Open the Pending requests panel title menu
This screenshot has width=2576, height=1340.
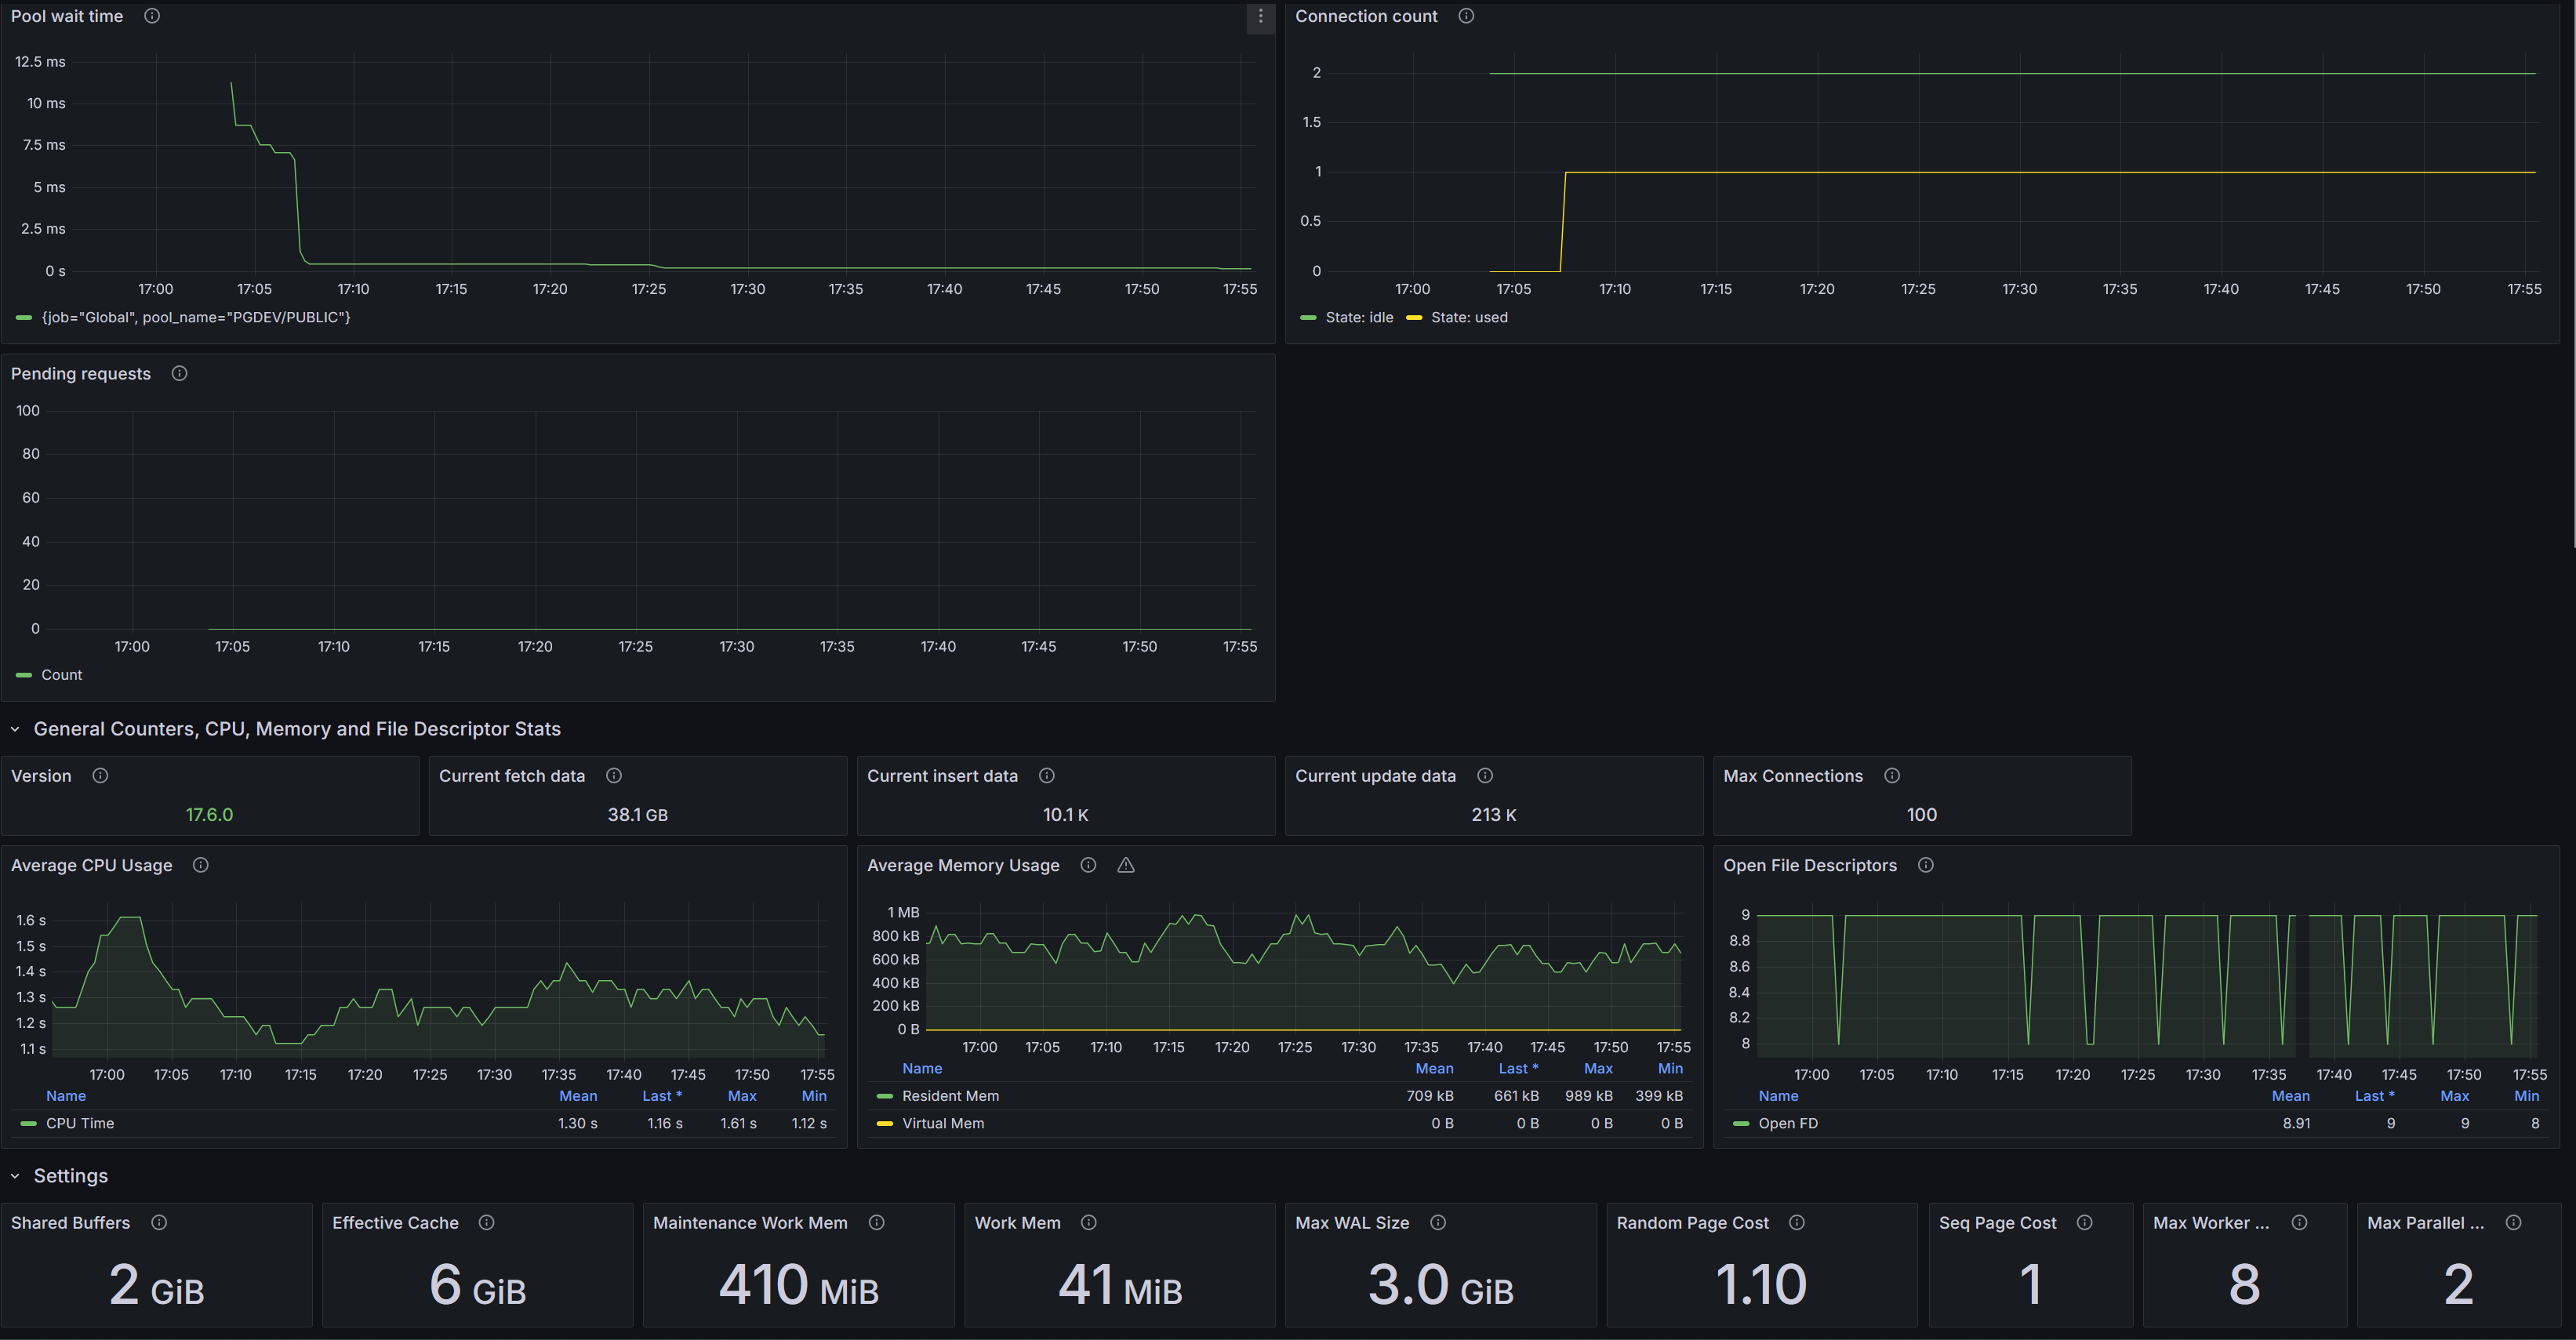(x=81, y=373)
